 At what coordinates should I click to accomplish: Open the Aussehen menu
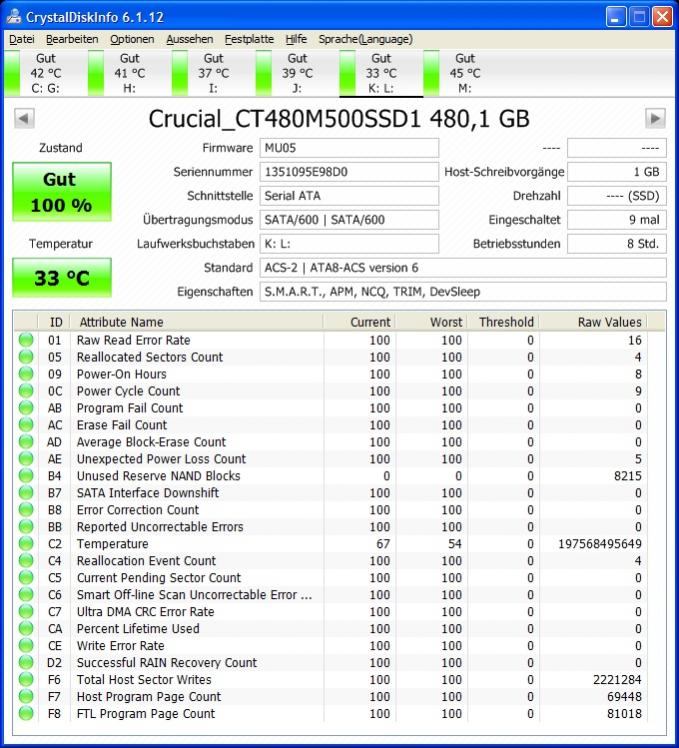click(189, 39)
